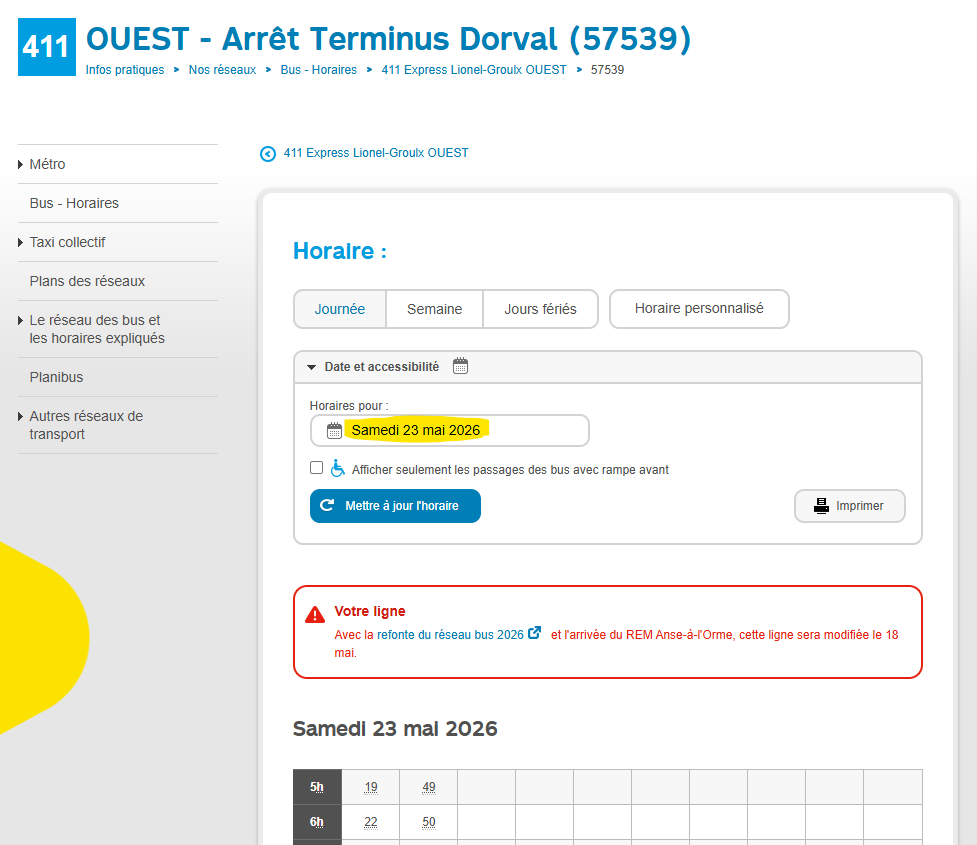The image size is (977, 845).
Task: Click external link icon after refonte link
Action: pyautogui.click(x=535, y=633)
